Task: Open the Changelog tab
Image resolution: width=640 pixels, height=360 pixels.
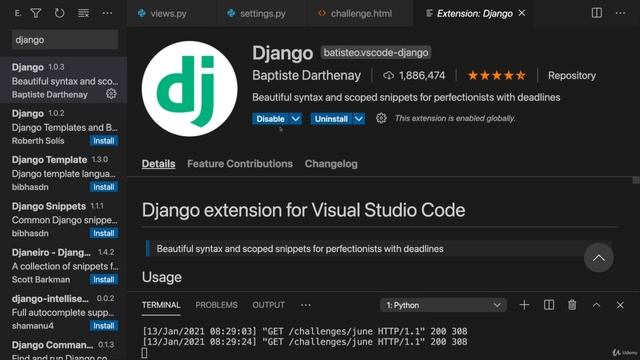Action: point(331,164)
